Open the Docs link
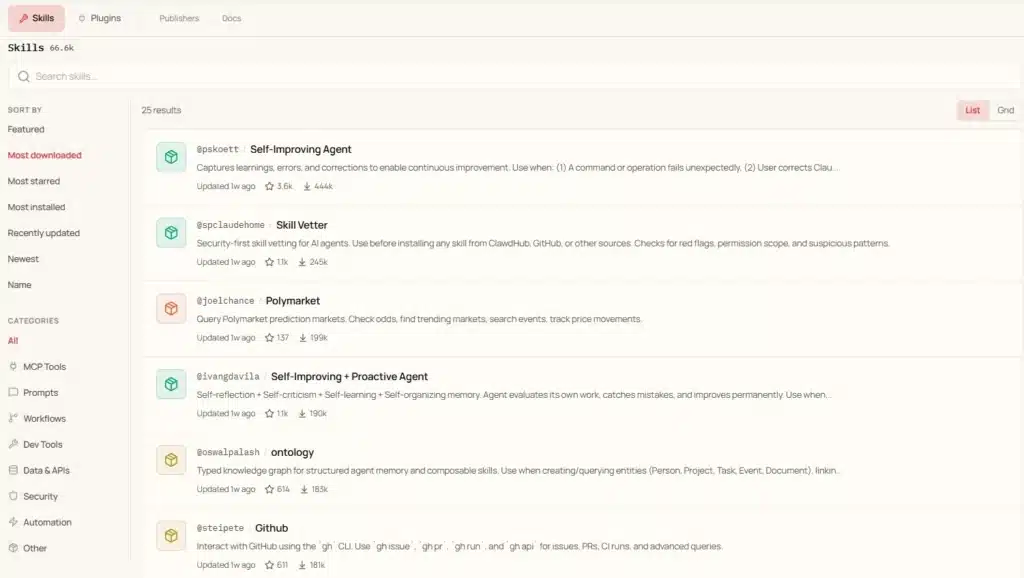The width and height of the screenshot is (1024, 578). pyautogui.click(x=231, y=18)
